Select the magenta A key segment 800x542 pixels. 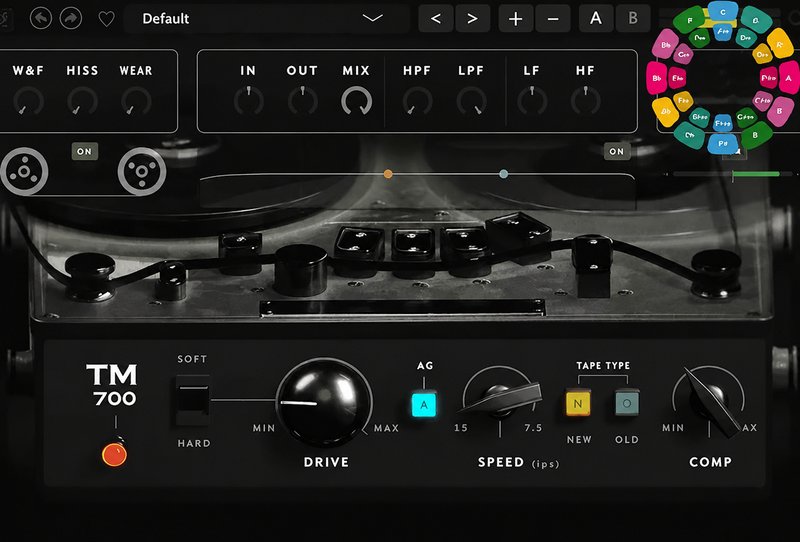click(789, 78)
